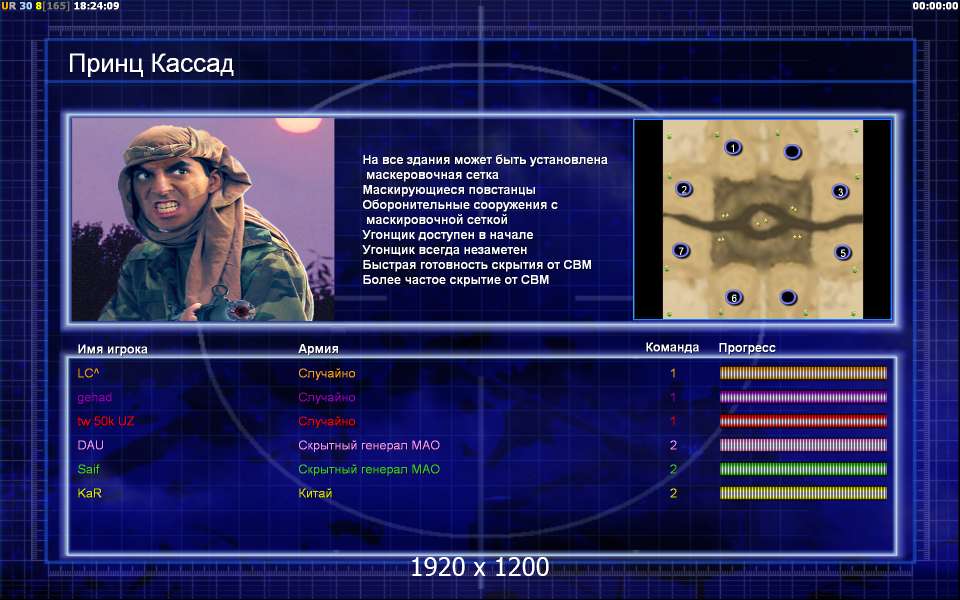Click 'Угонщик всегда незаметен' line
The width and height of the screenshot is (960, 600).
click(444, 250)
